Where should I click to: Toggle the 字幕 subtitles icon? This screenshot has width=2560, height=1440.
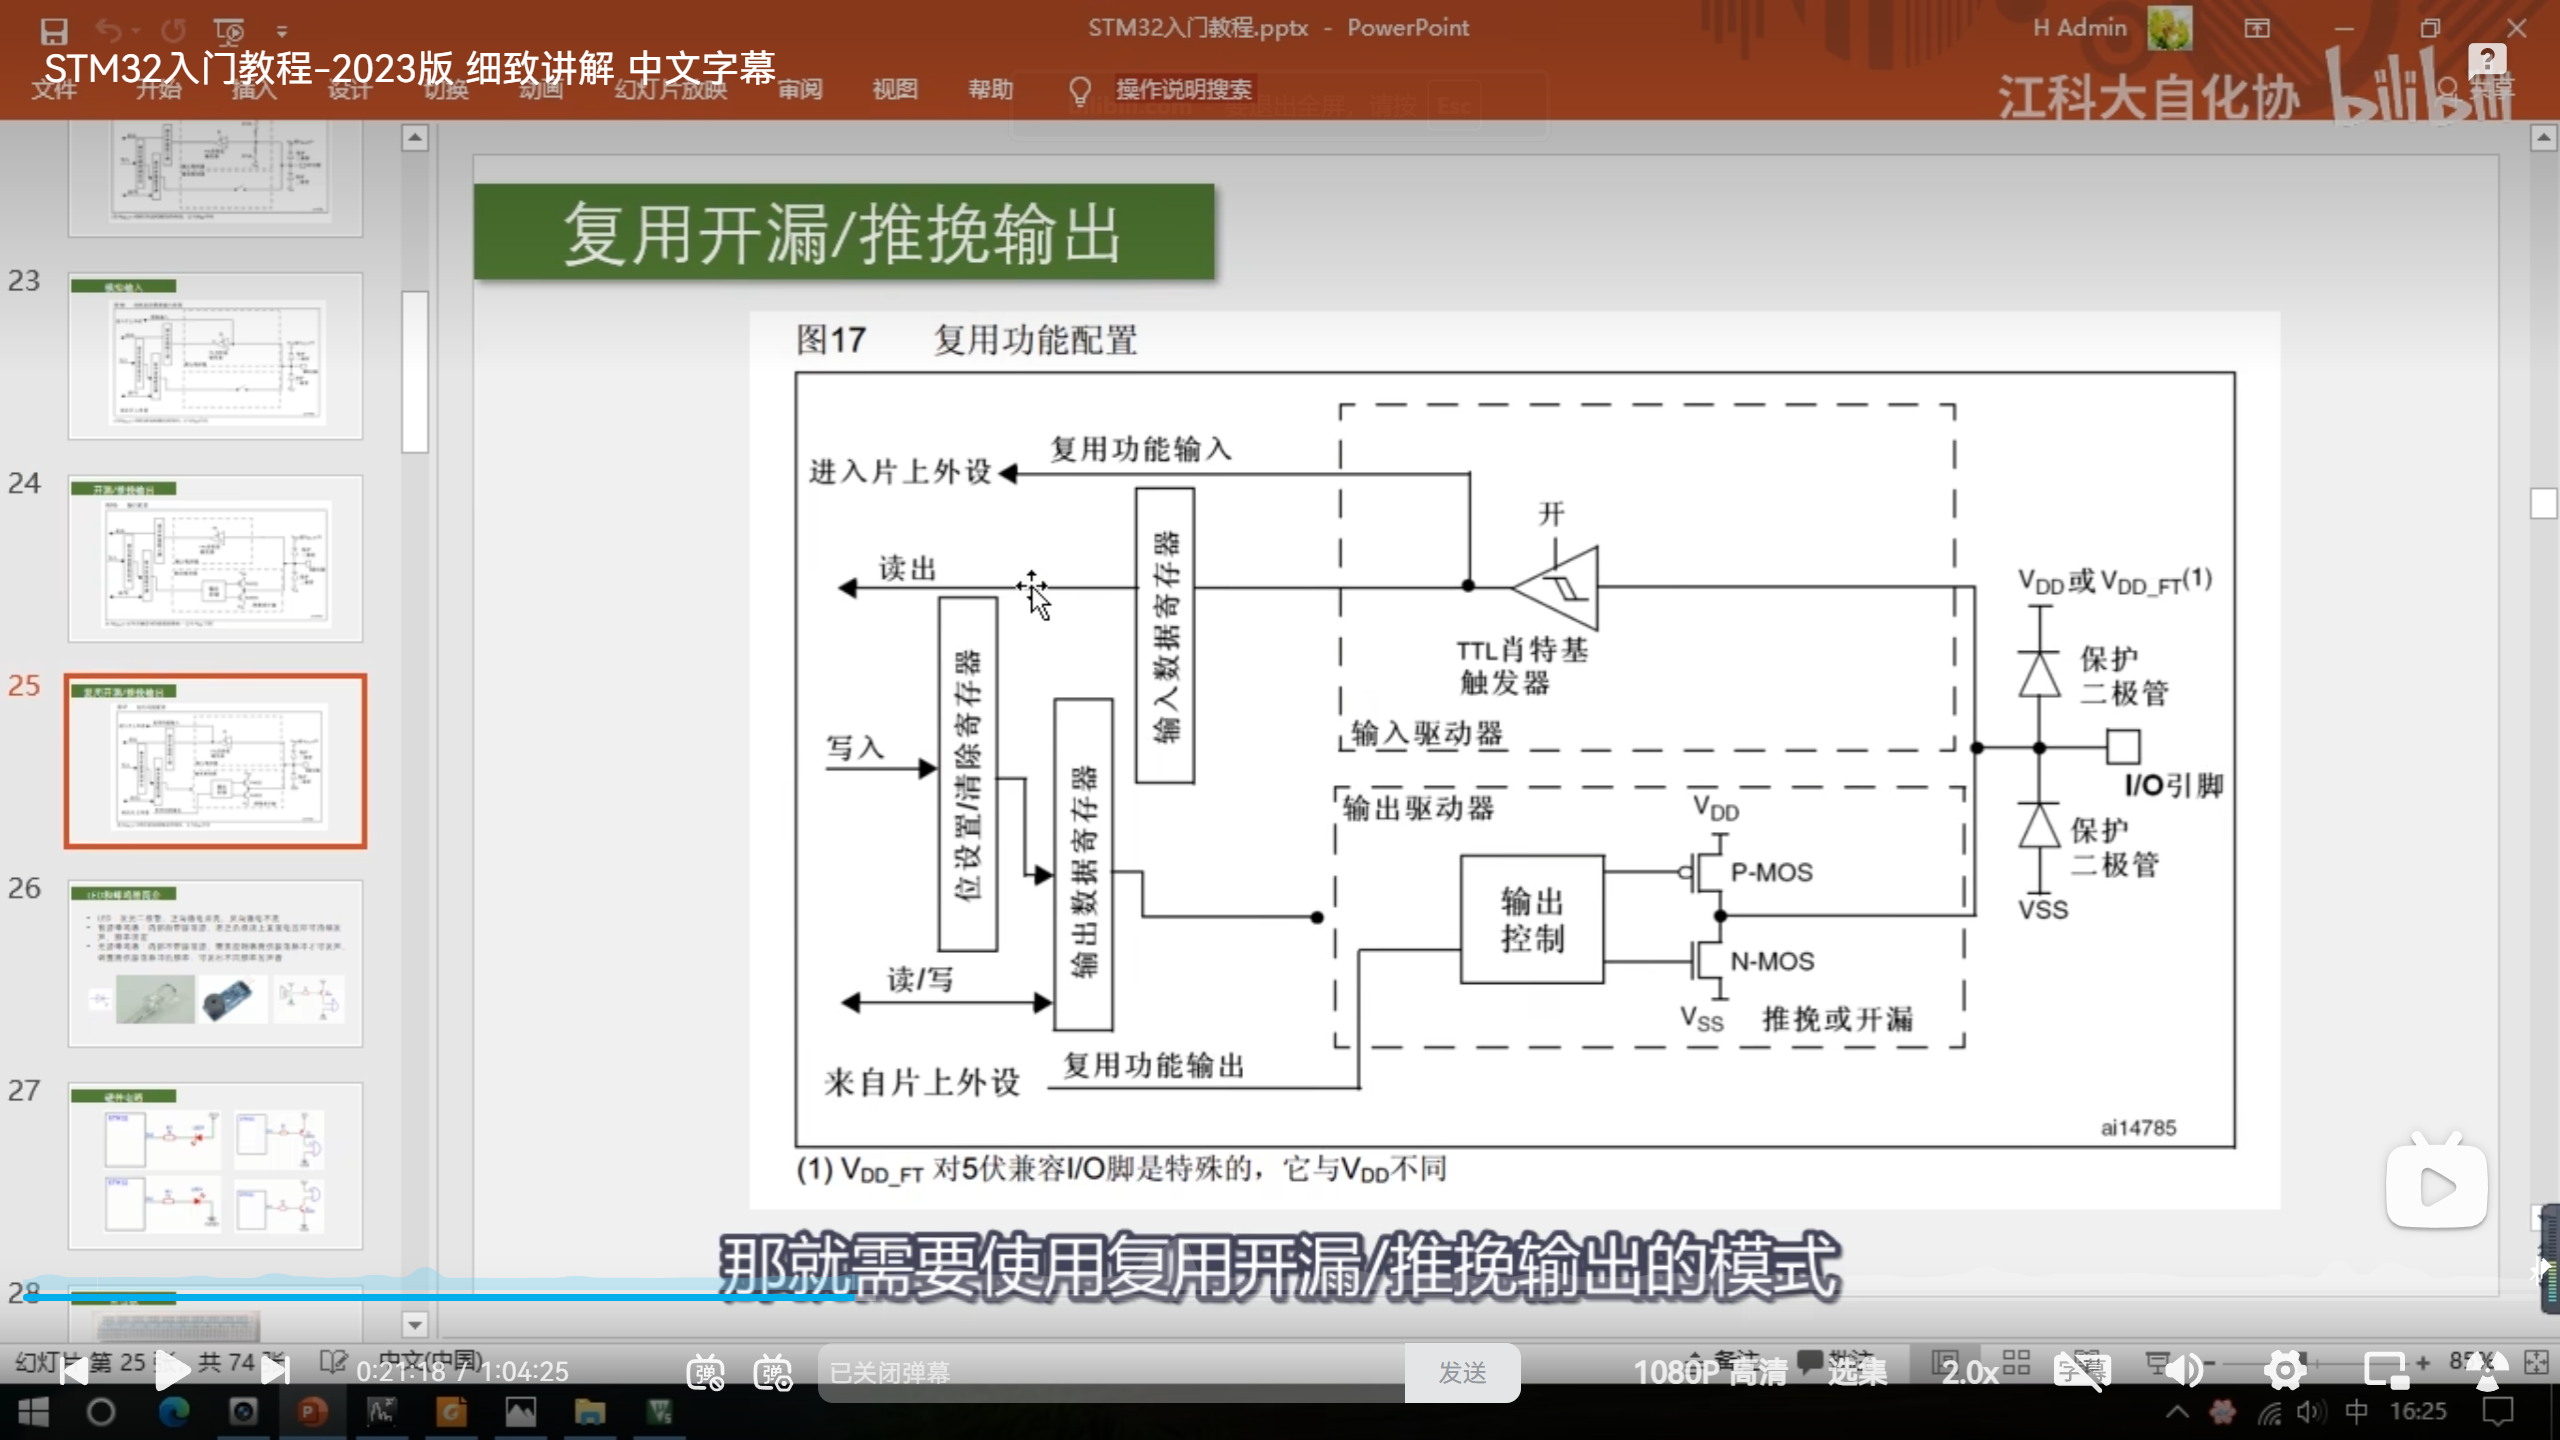point(2082,1372)
